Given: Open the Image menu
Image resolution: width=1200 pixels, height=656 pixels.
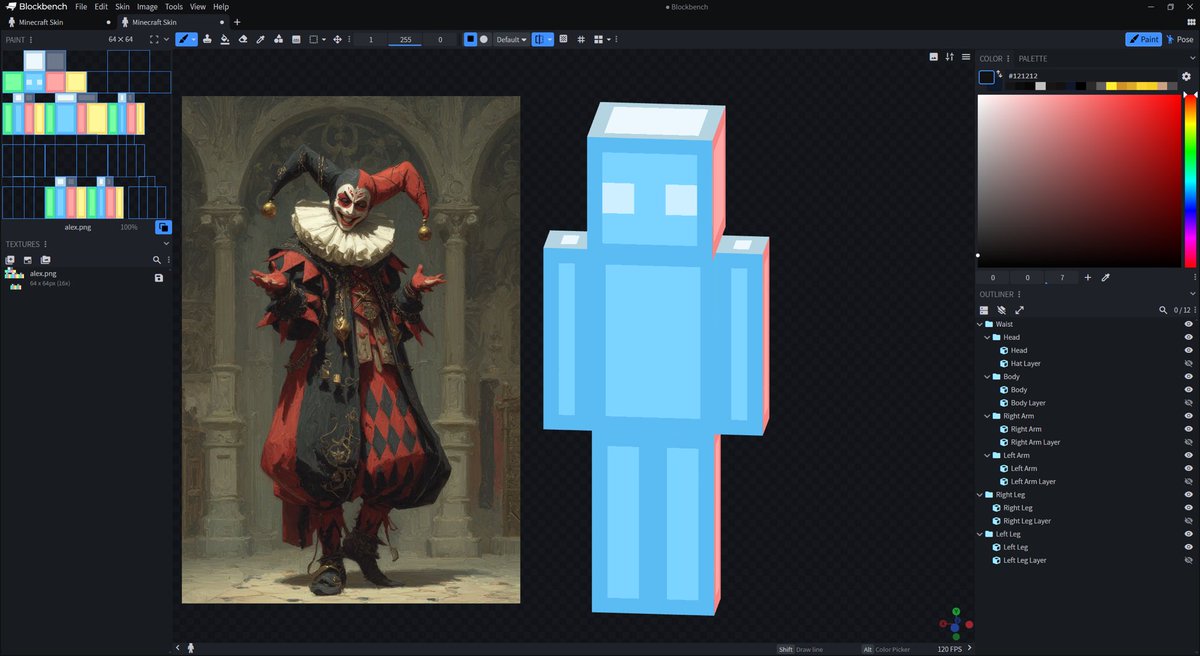Looking at the screenshot, I should [x=147, y=6].
